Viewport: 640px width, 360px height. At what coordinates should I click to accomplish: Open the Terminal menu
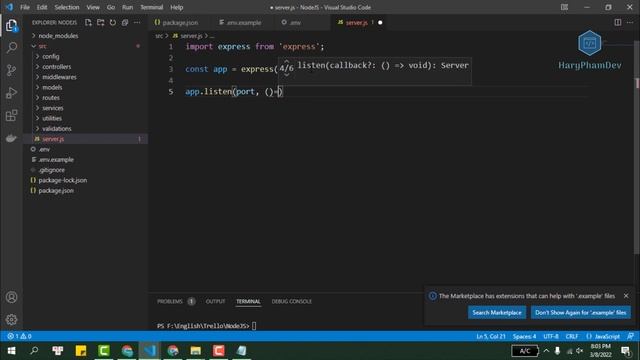[151, 7]
